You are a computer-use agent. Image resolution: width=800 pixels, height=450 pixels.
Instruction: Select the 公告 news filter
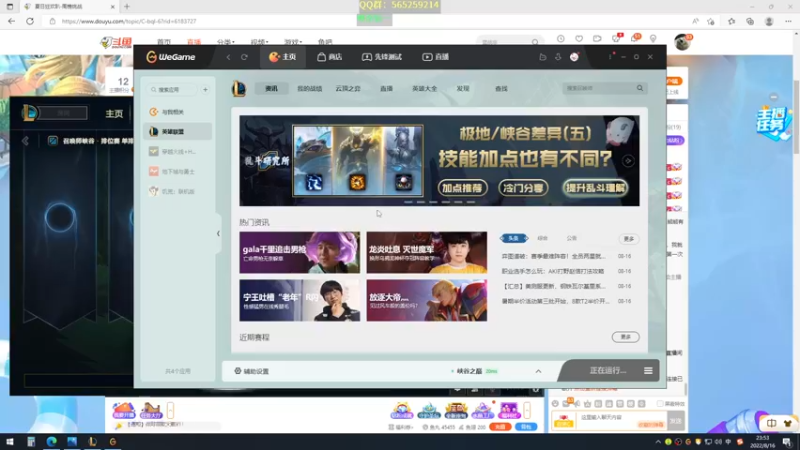(571, 238)
